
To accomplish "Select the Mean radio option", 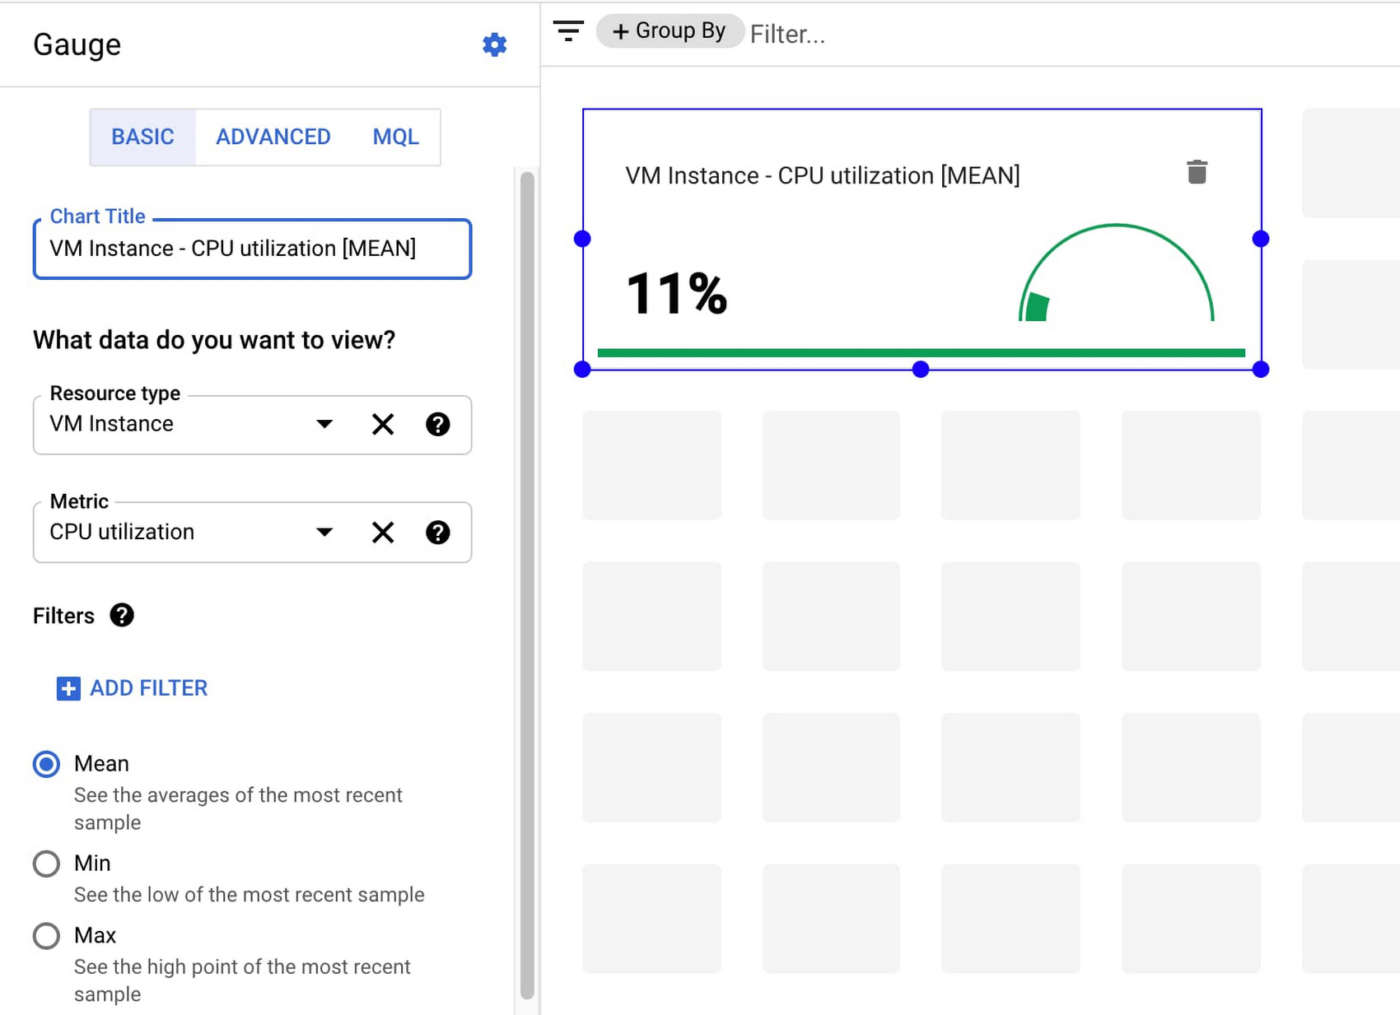I will [x=47, y=765].
